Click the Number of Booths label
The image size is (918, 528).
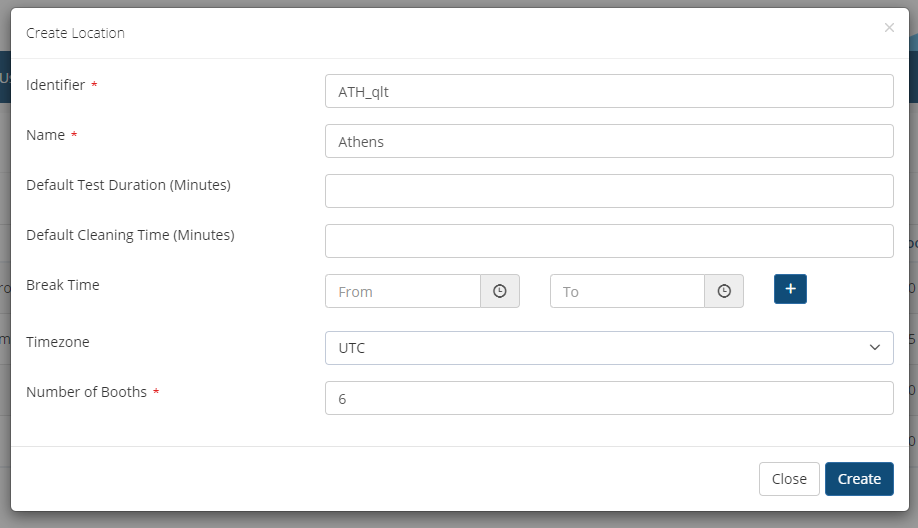click(x=86, y=392)
